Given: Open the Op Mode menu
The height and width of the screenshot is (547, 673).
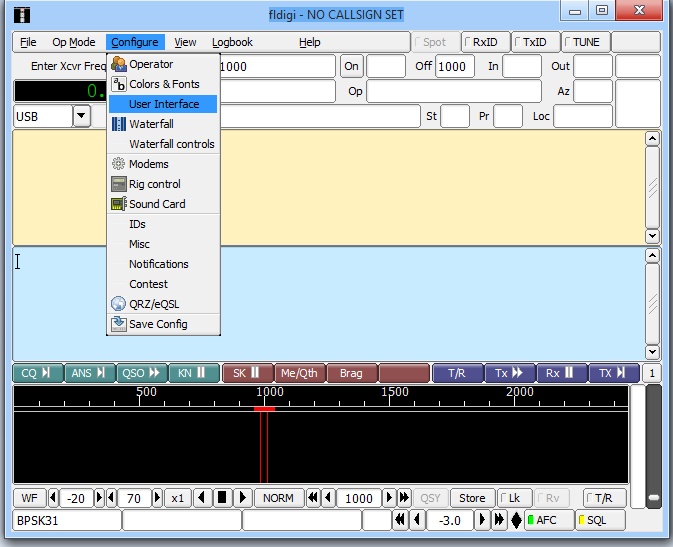Looking at the screenshot, I should point(74,42).
